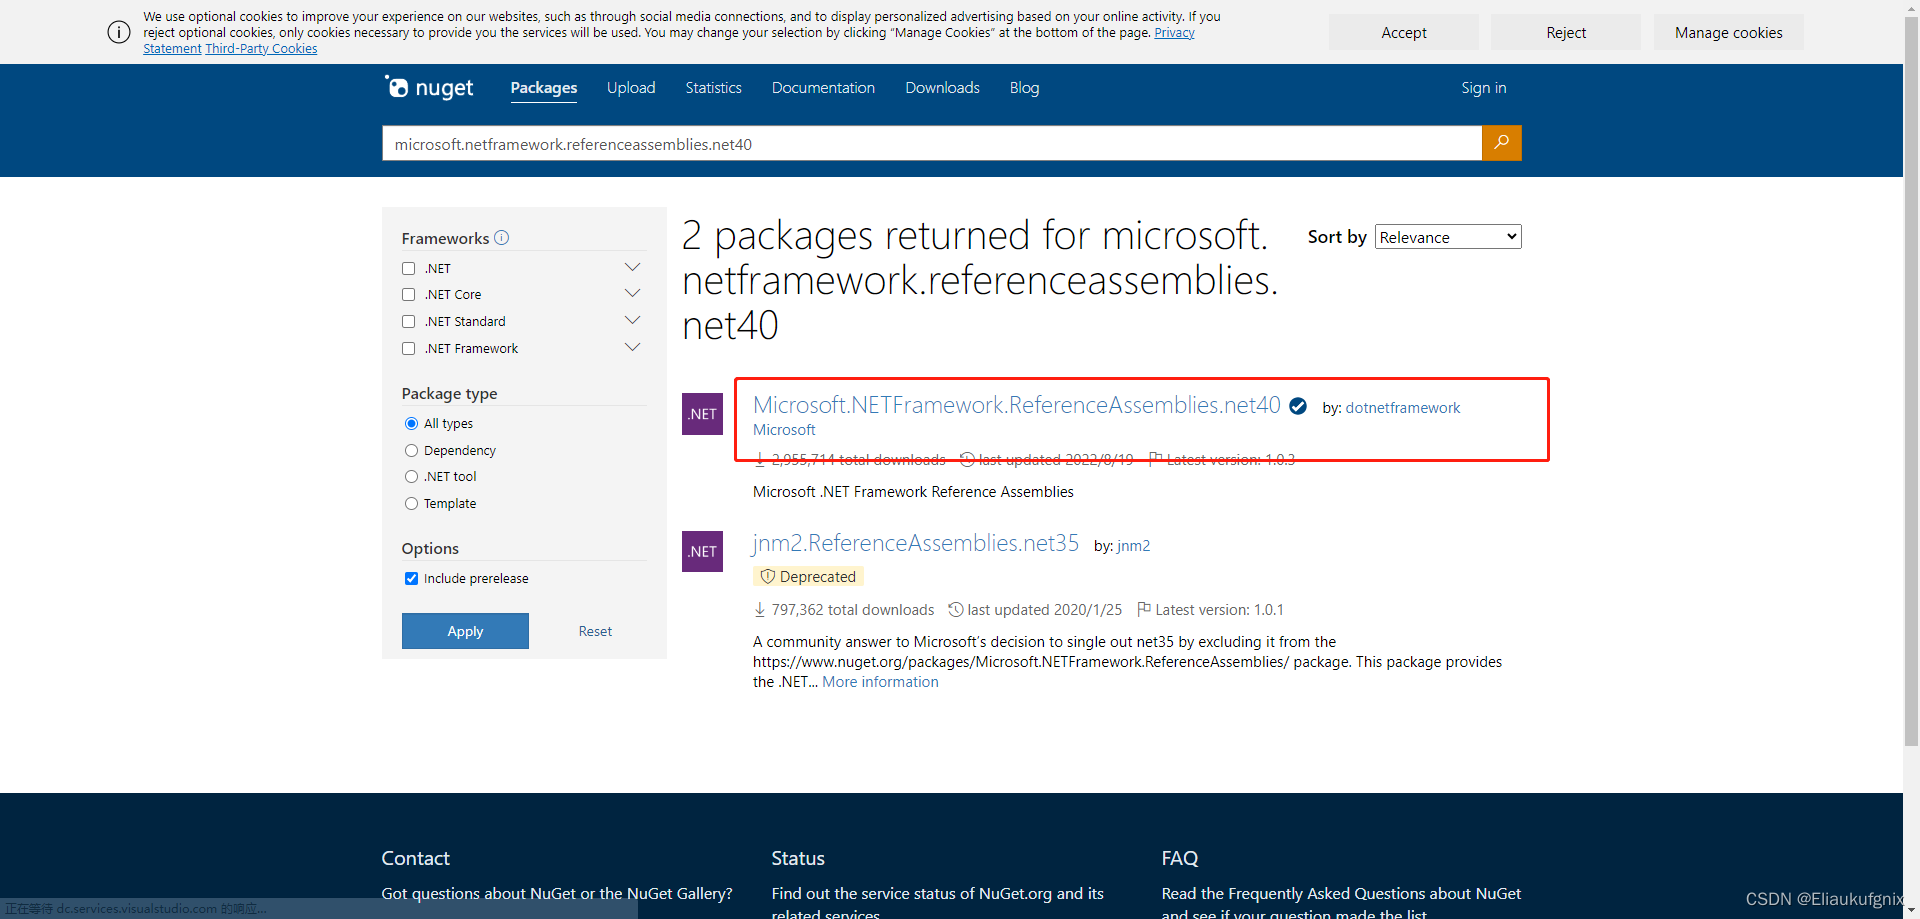Click the cookie banner info icon
The height and width of the screenshot is (919, 1920).
[x=118, y=32]
